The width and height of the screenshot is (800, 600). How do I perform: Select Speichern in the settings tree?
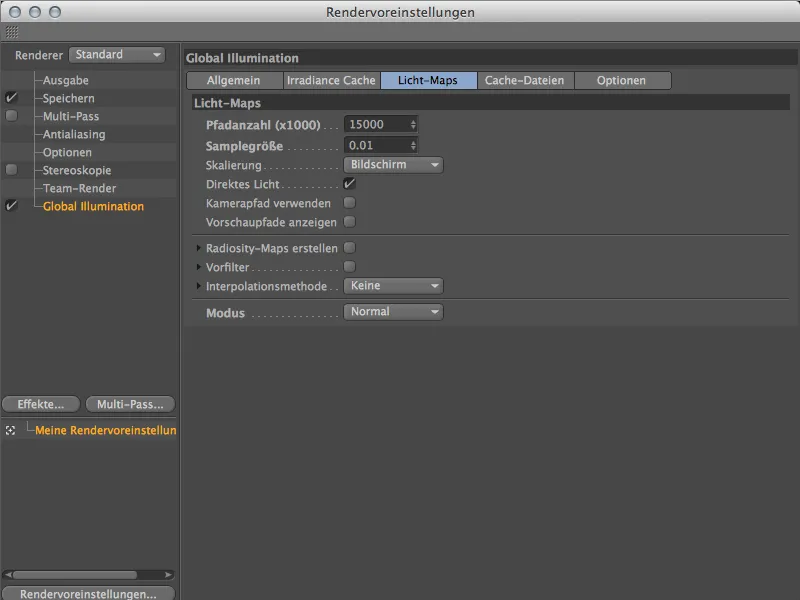click(x=68, y=98)
